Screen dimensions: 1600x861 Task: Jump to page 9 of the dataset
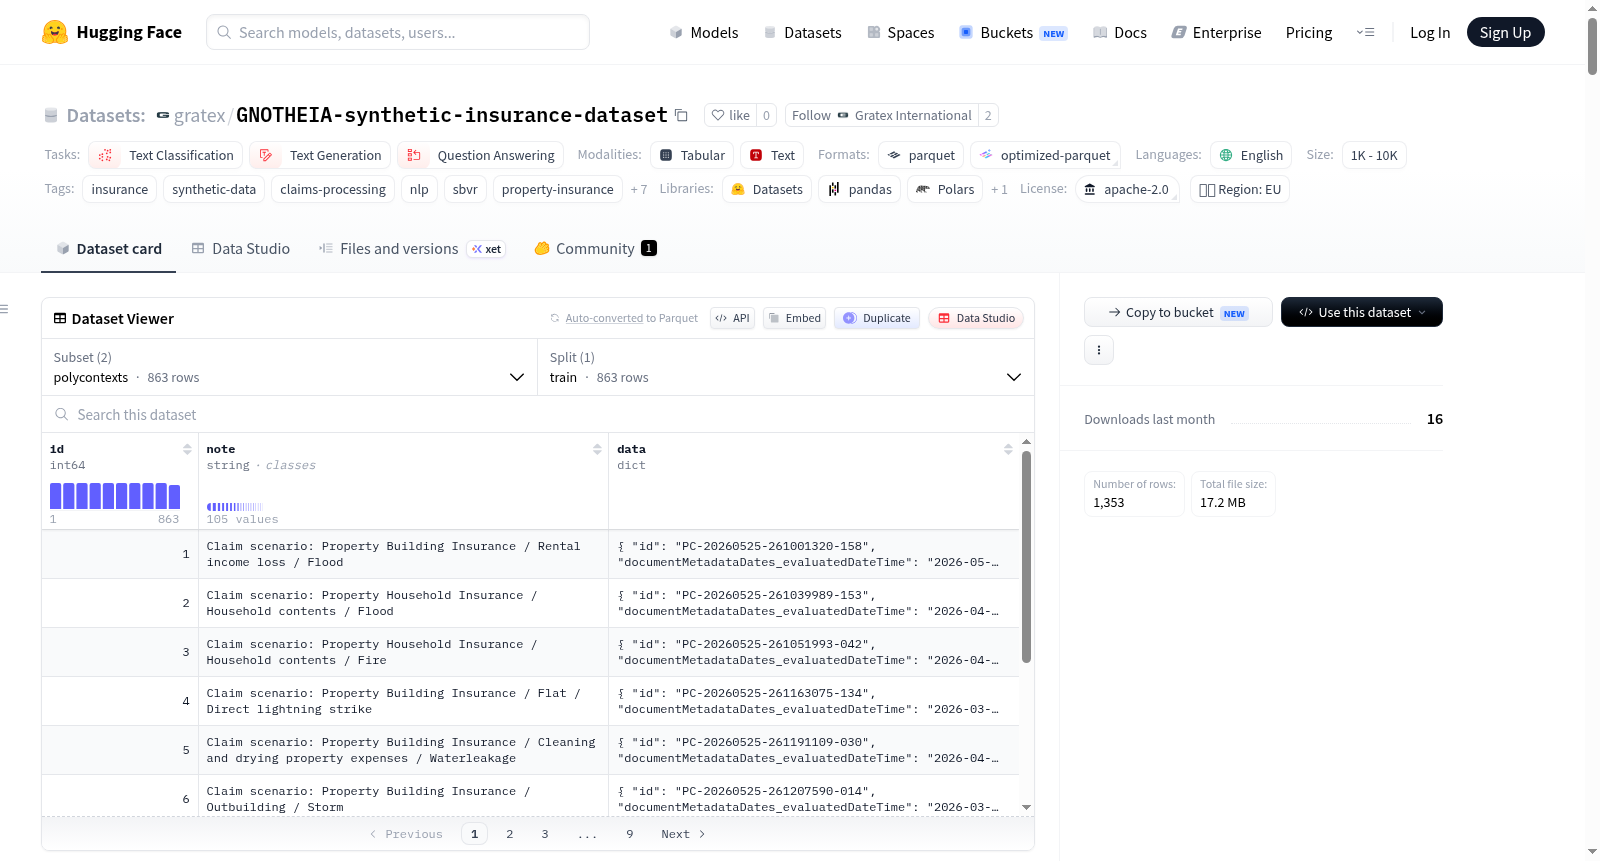tap(630, 834)
